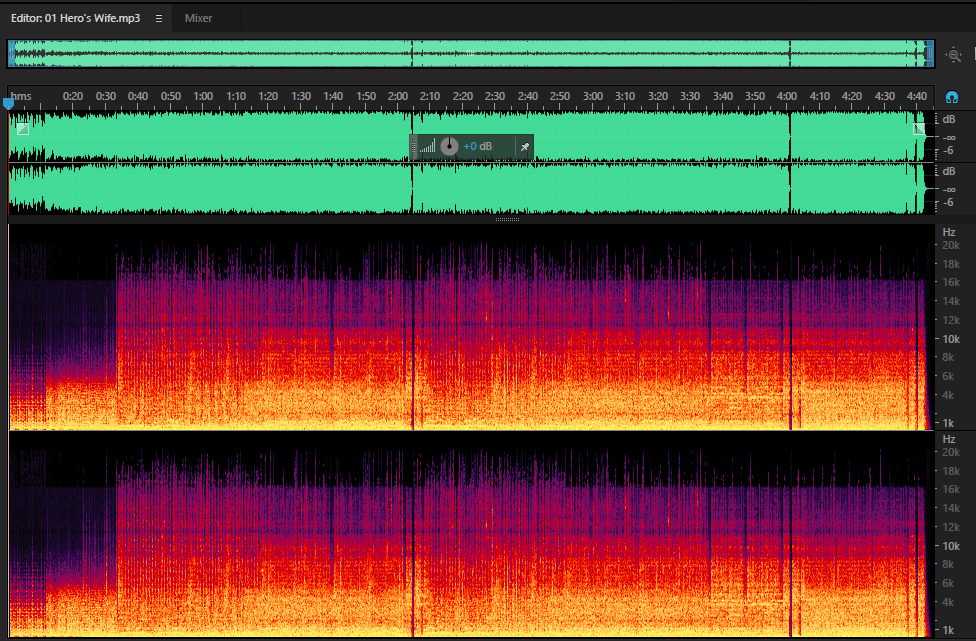Click the HUD gain adjustment knob
976x641 pixels.
tap(449, 146)
